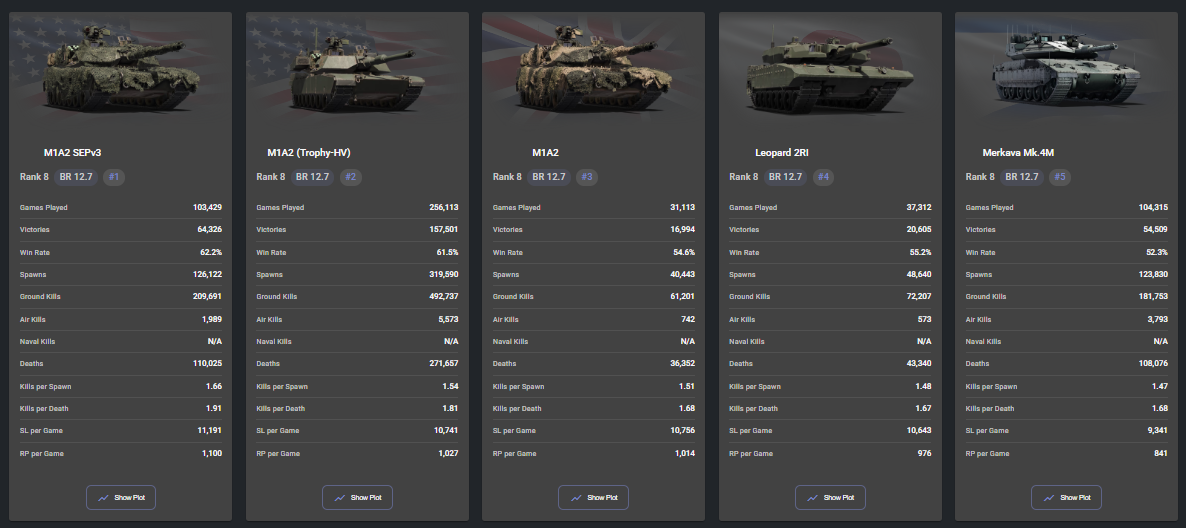The width and height of the screenshot is (1186, 528).
Task: Click the British-flag M1A2 tank image
Action: coord(593,72)
